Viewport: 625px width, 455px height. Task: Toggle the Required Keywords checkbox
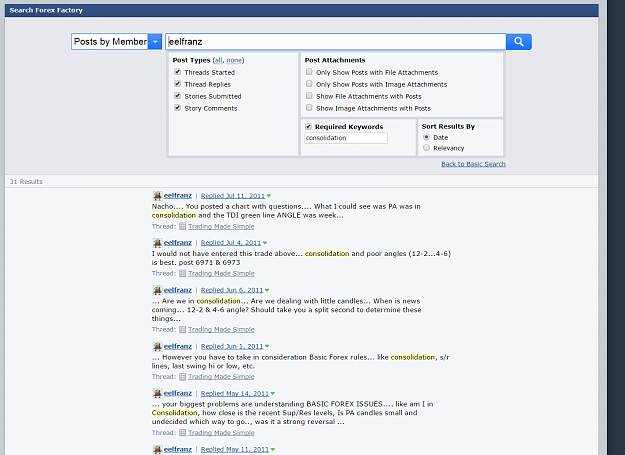(x=308, y=126)
